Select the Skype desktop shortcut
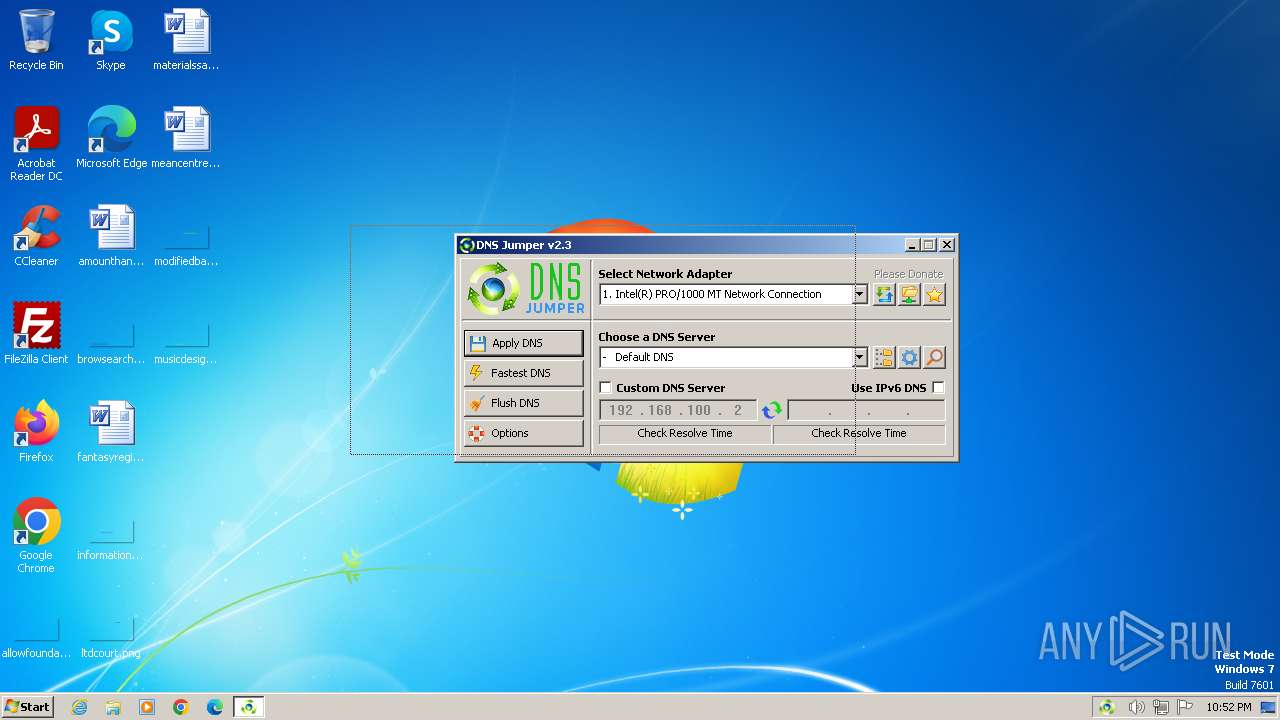1280x720 pixels. coord(110,41)
